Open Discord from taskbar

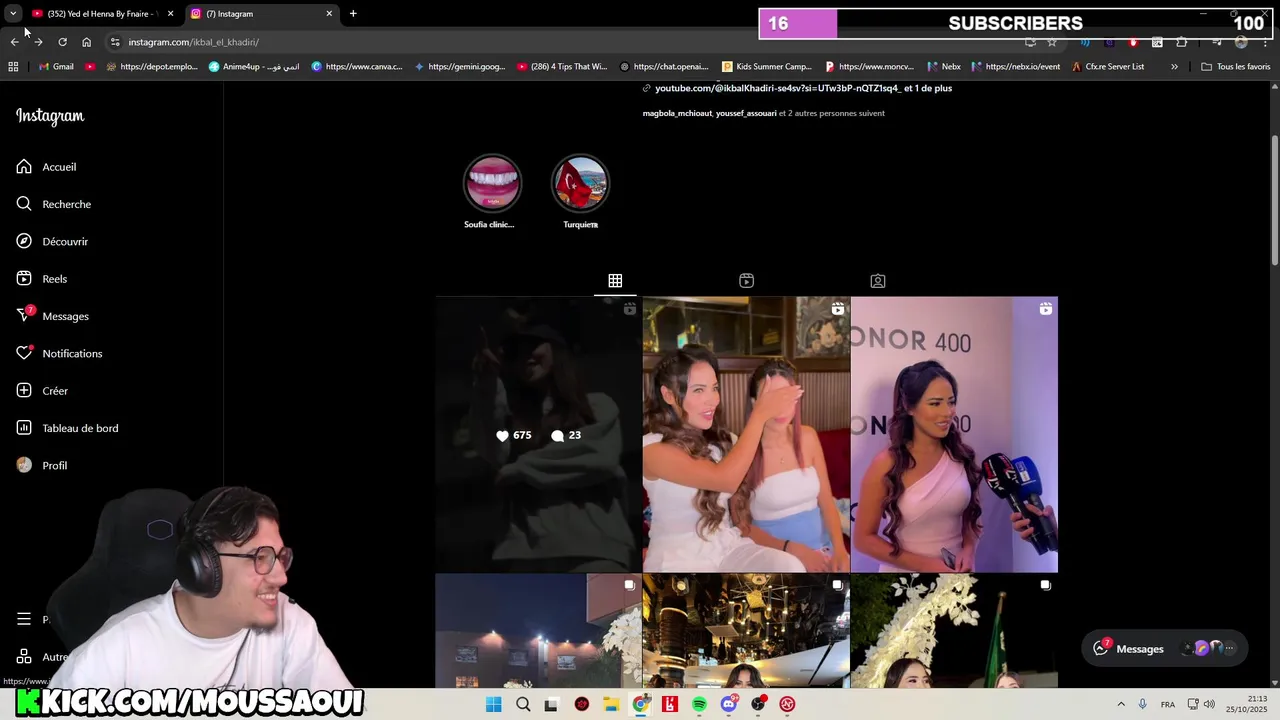point(729,705)
